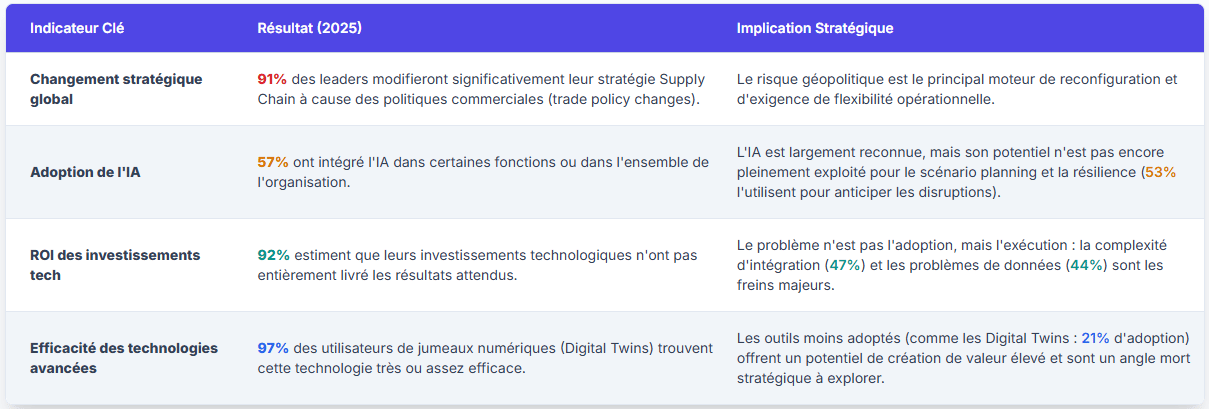Select the 'Changement stratégique global' row label
The image size is (1209, 409).
116,89
